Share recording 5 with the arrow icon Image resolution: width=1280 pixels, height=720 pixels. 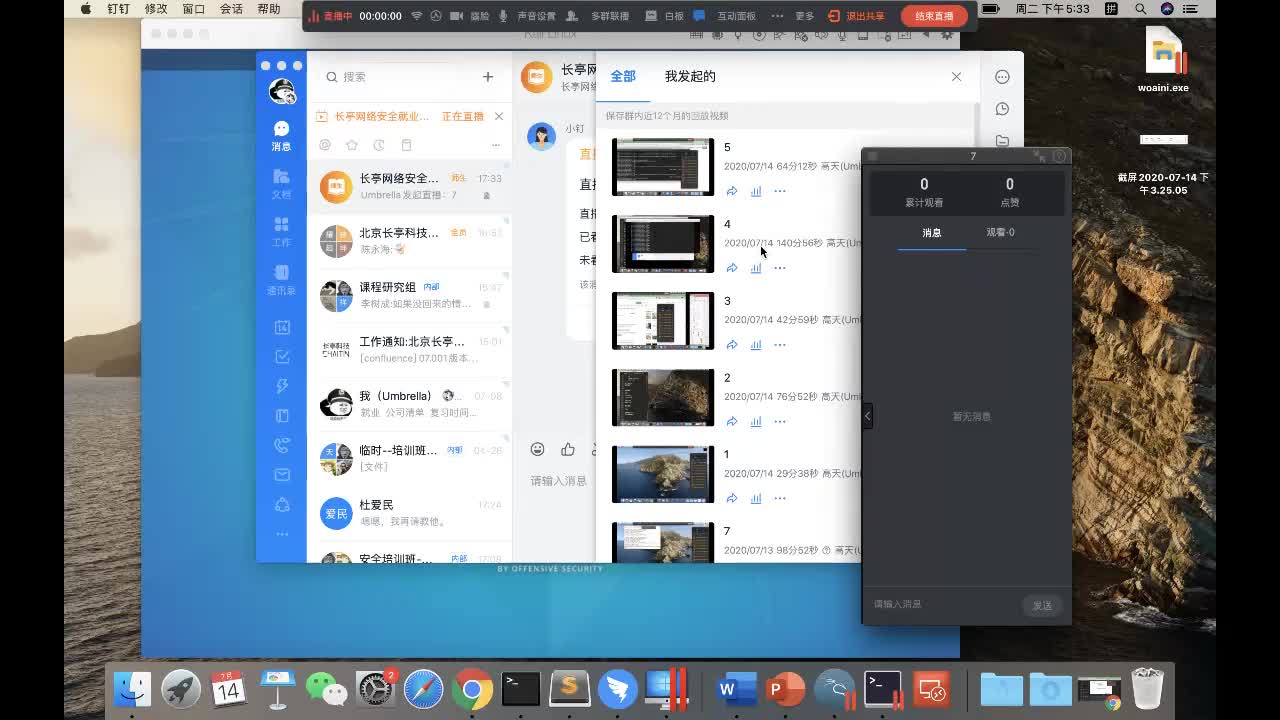click(732, 191)
